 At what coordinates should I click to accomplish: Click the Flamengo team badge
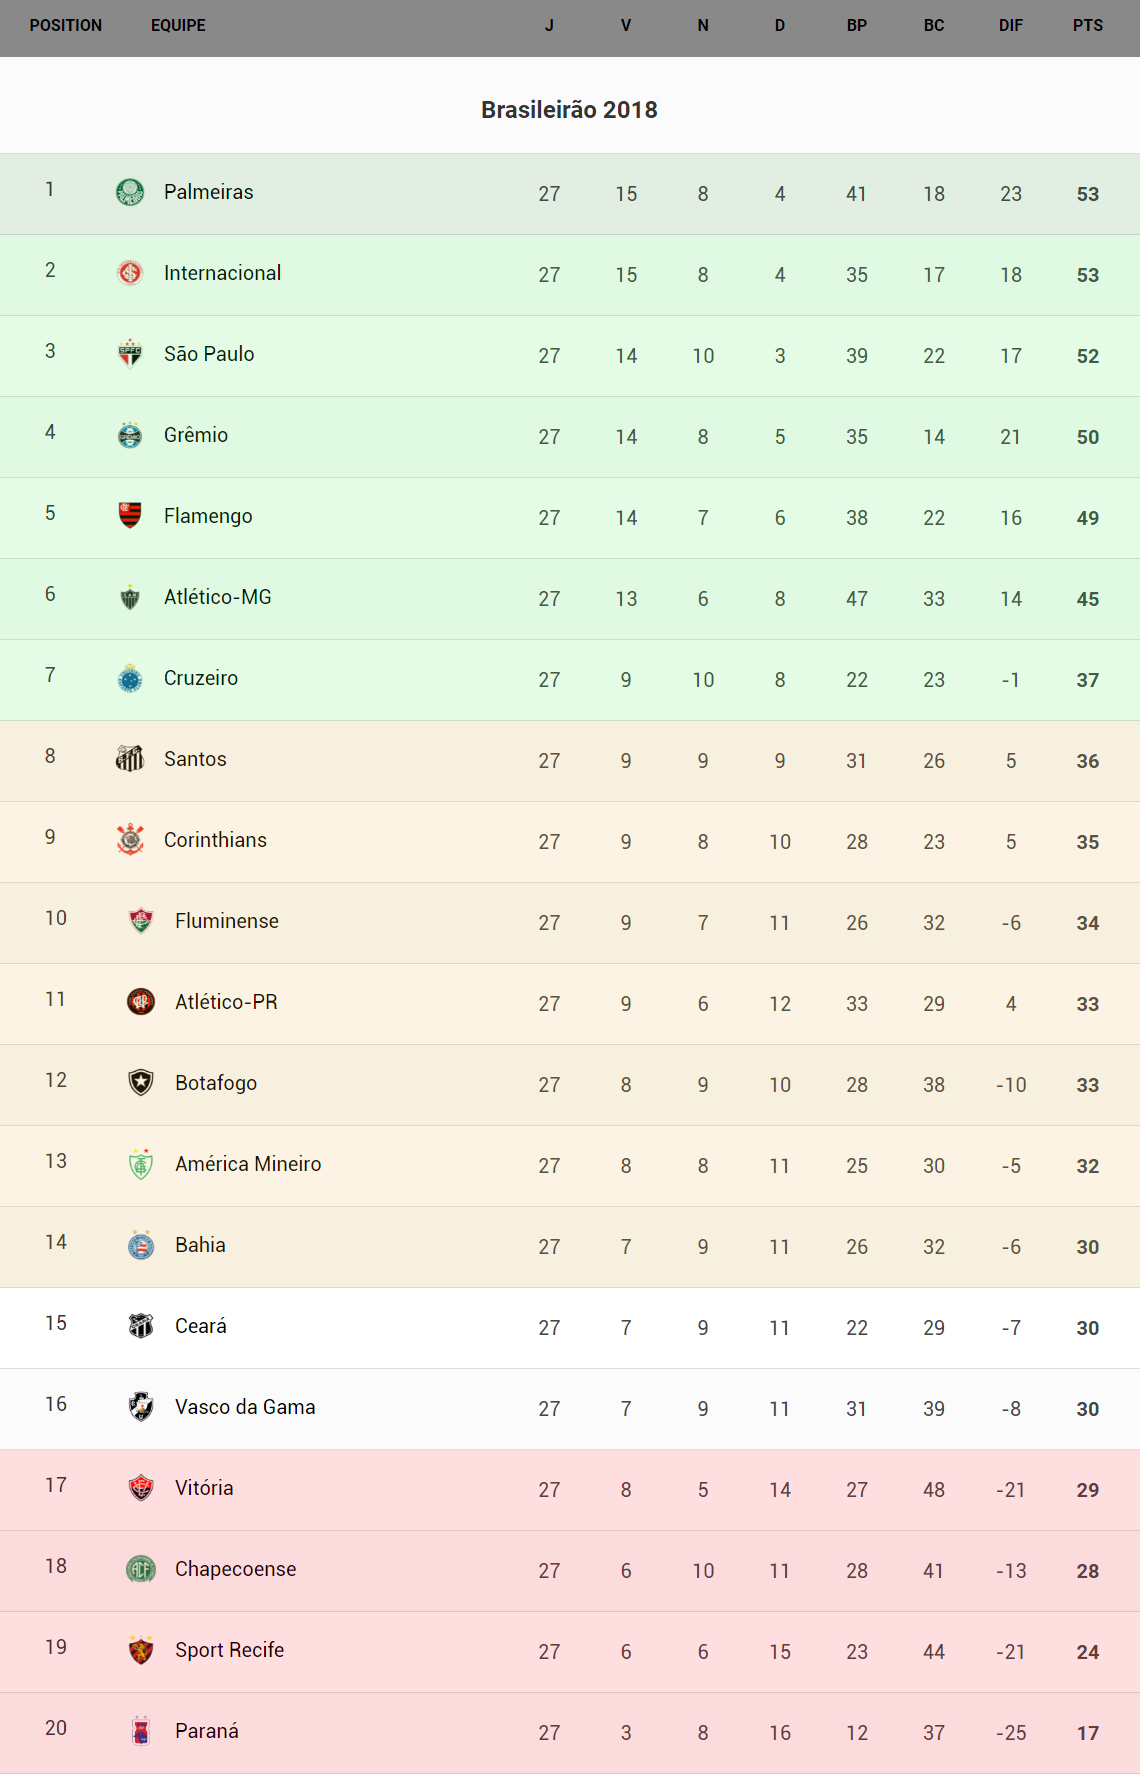[x=130, y=516]
